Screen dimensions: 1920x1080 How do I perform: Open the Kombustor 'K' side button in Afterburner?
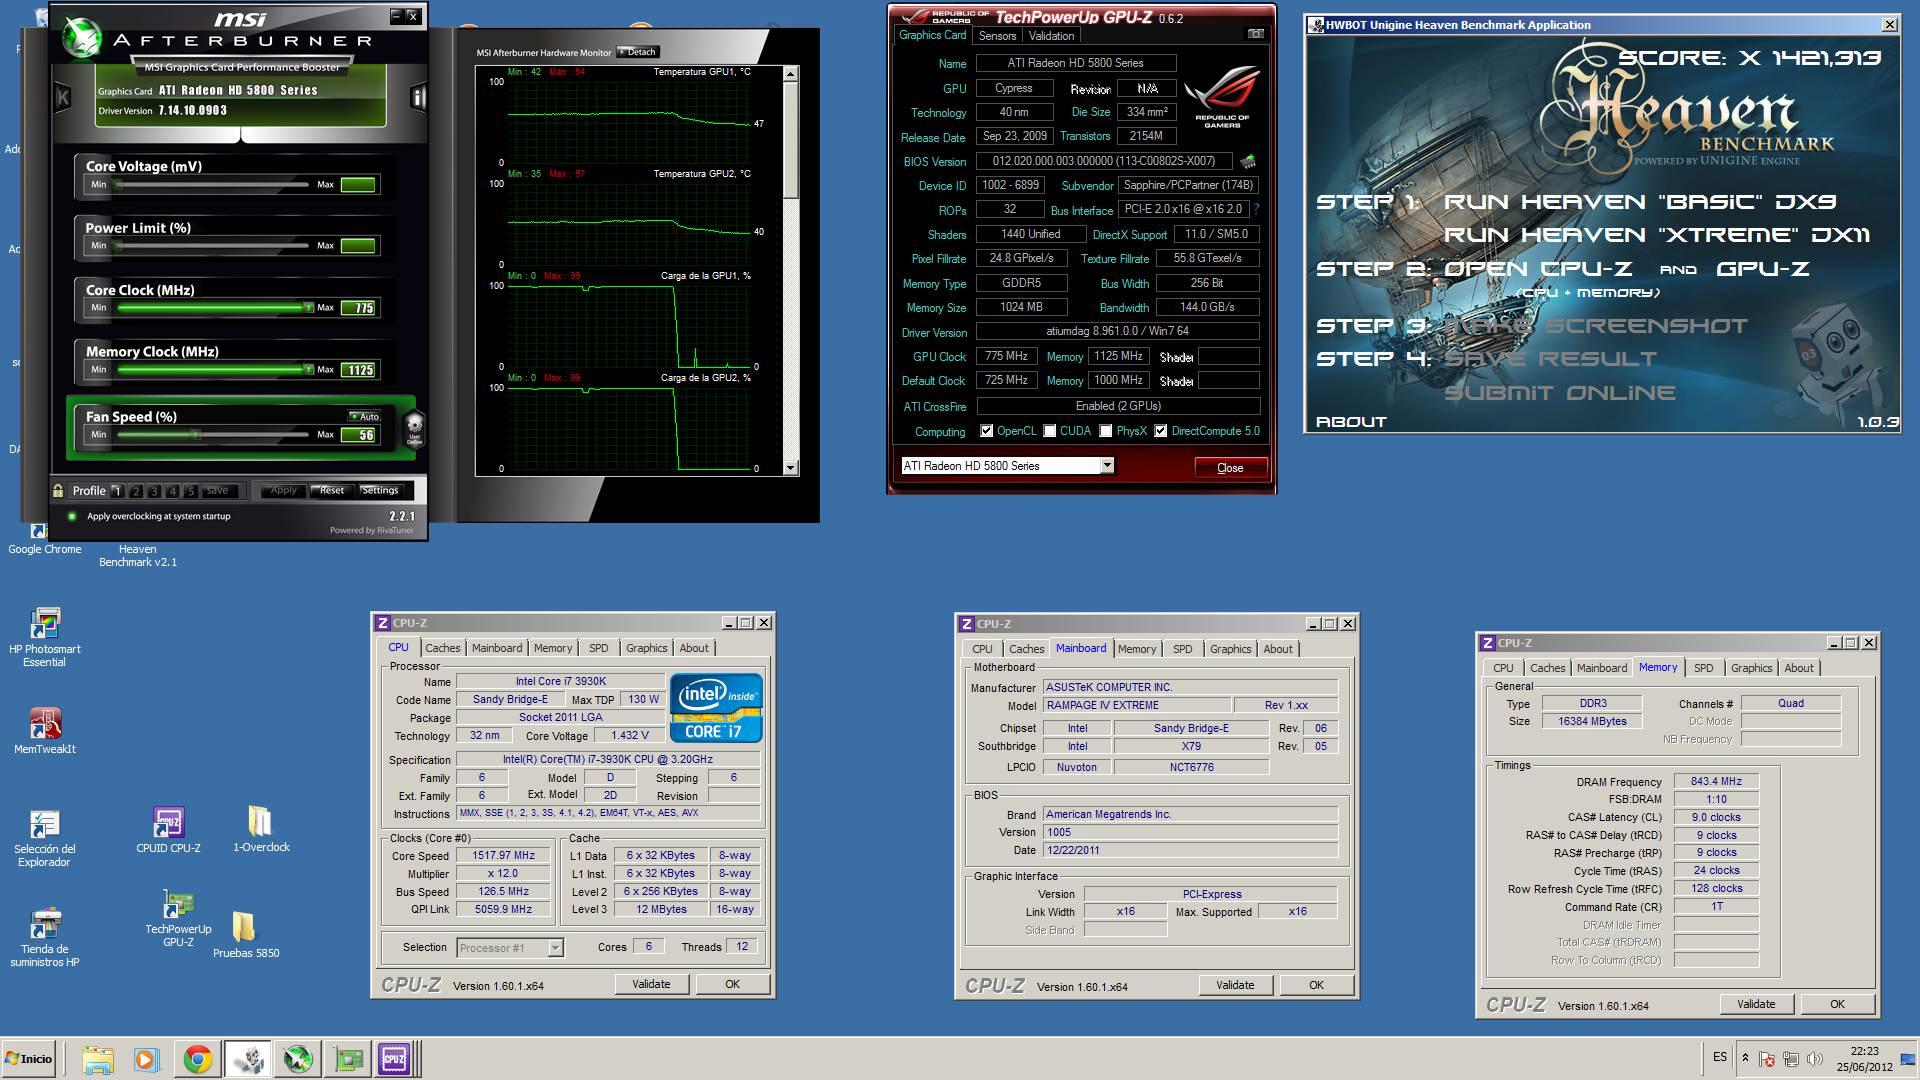[x=64, y=97]
